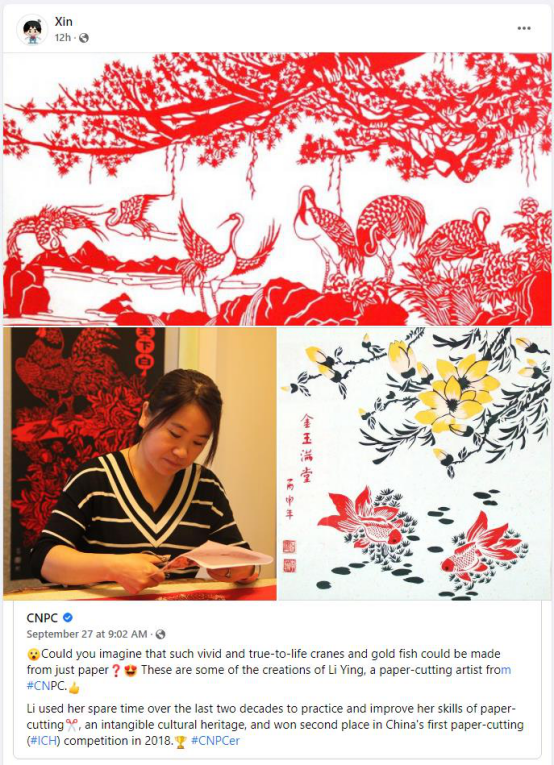Click the heart-eyes emoji before 'These are'

(130, 671)
